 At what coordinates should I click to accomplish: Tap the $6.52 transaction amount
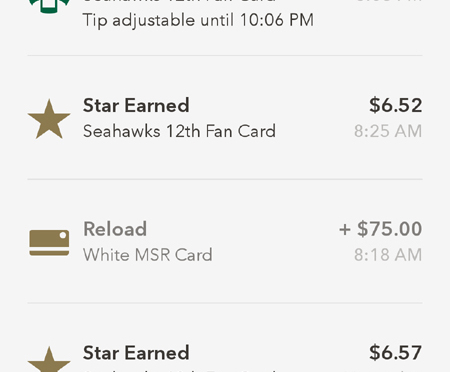coord(396,105)
